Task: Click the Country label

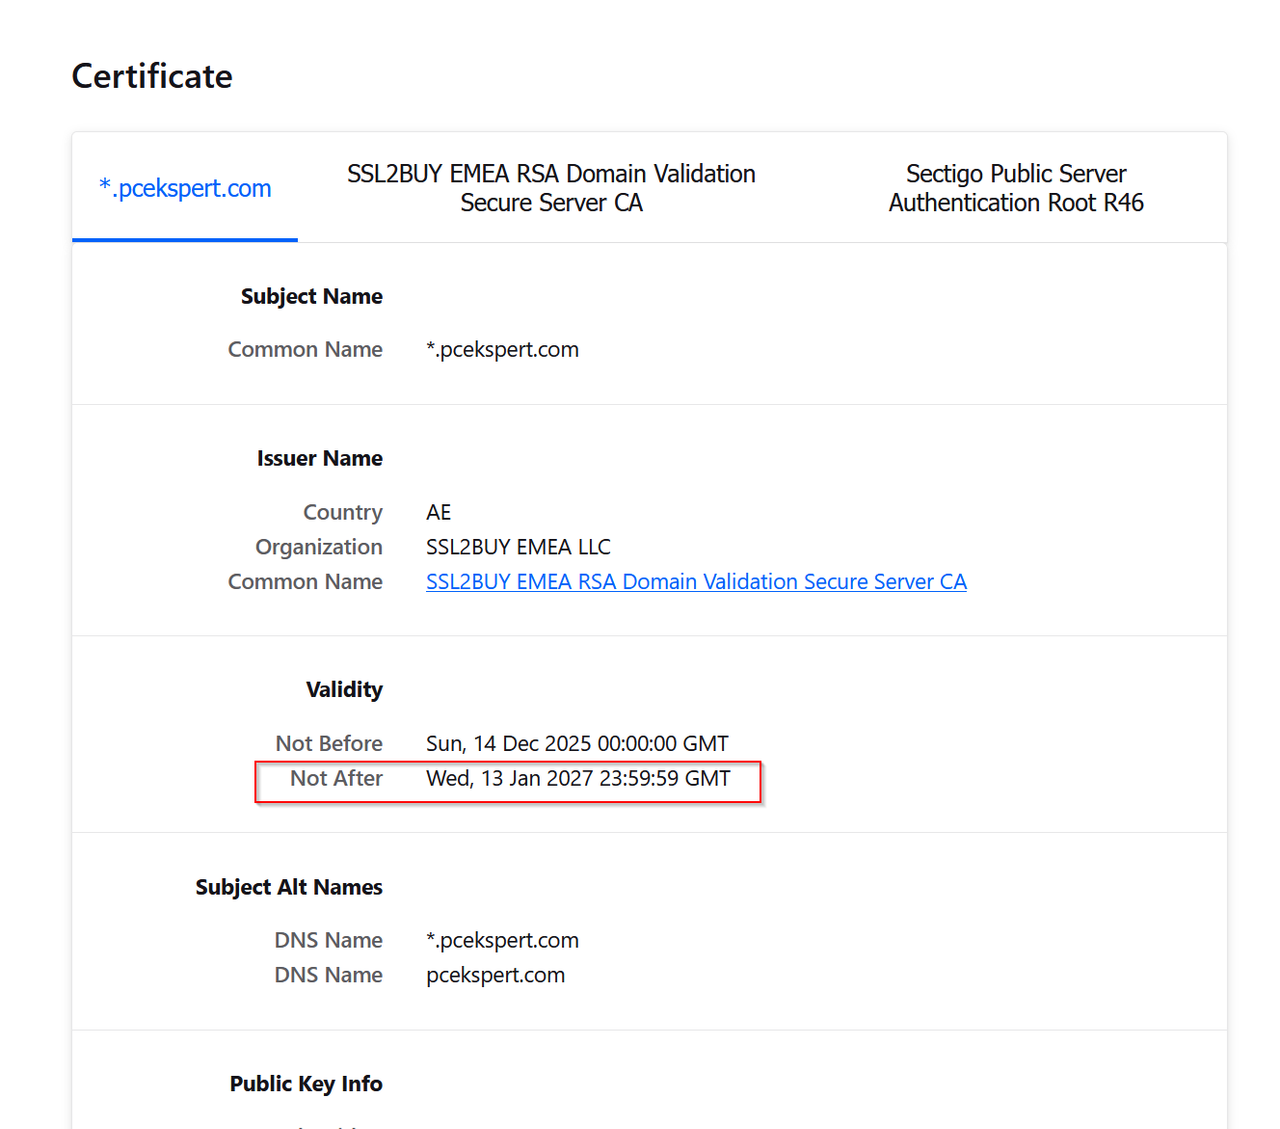Action: [343, 512]
